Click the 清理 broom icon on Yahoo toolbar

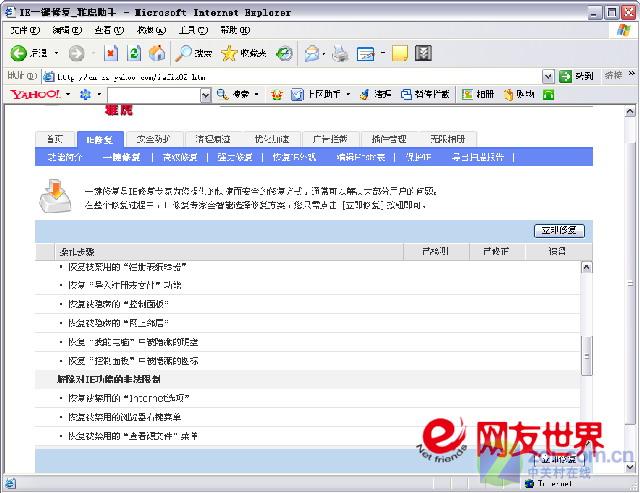pos(364,95)
